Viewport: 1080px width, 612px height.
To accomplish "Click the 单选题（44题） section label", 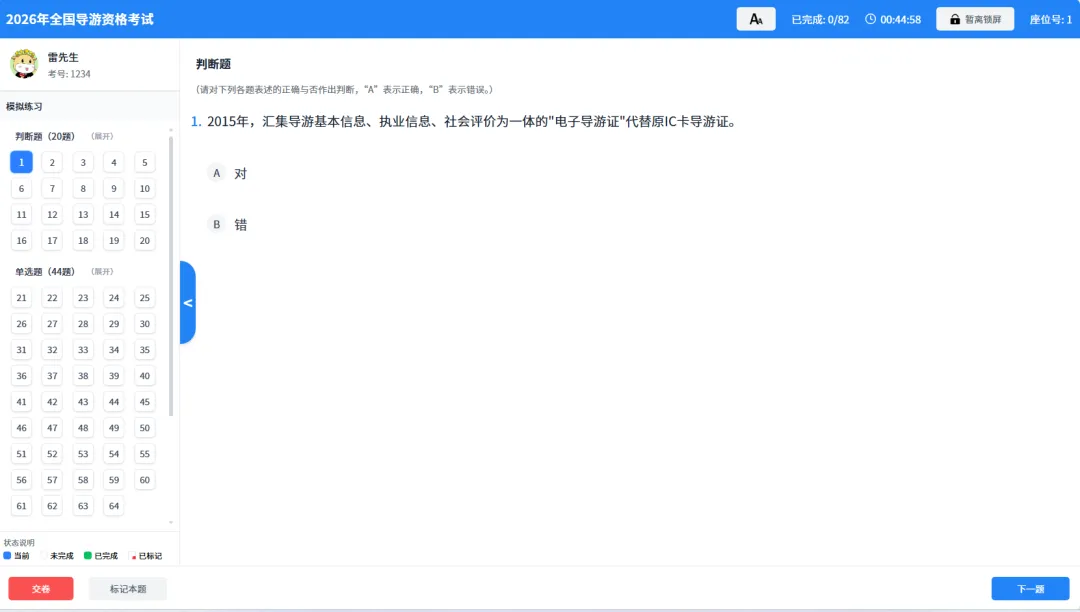I will coord(45,272).
